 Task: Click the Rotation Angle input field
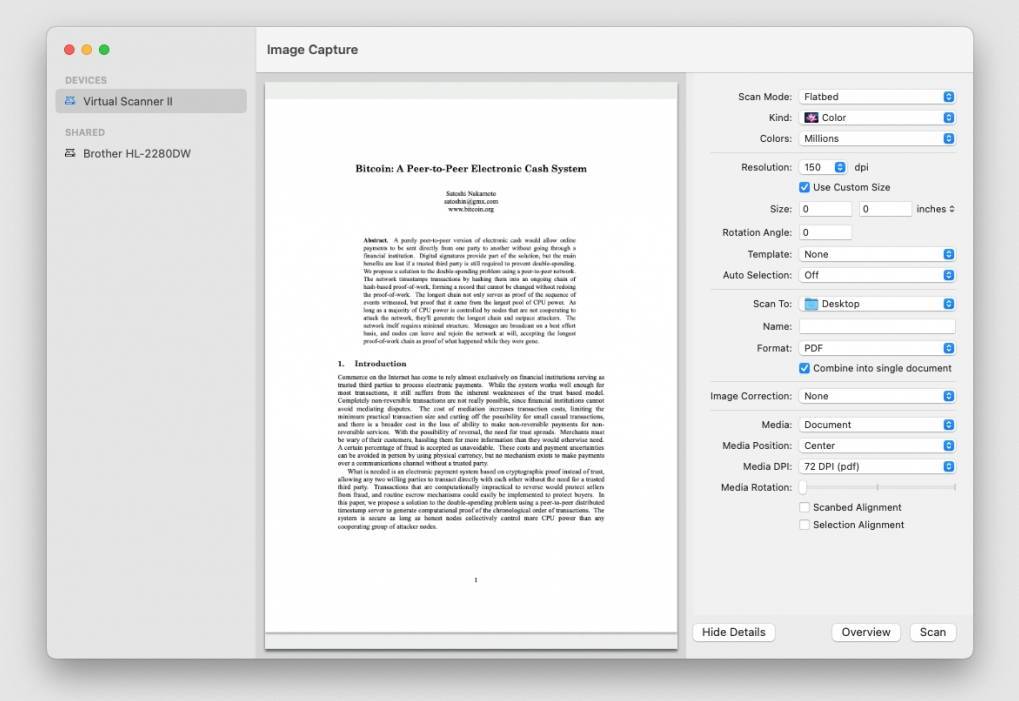coord(825,233)
